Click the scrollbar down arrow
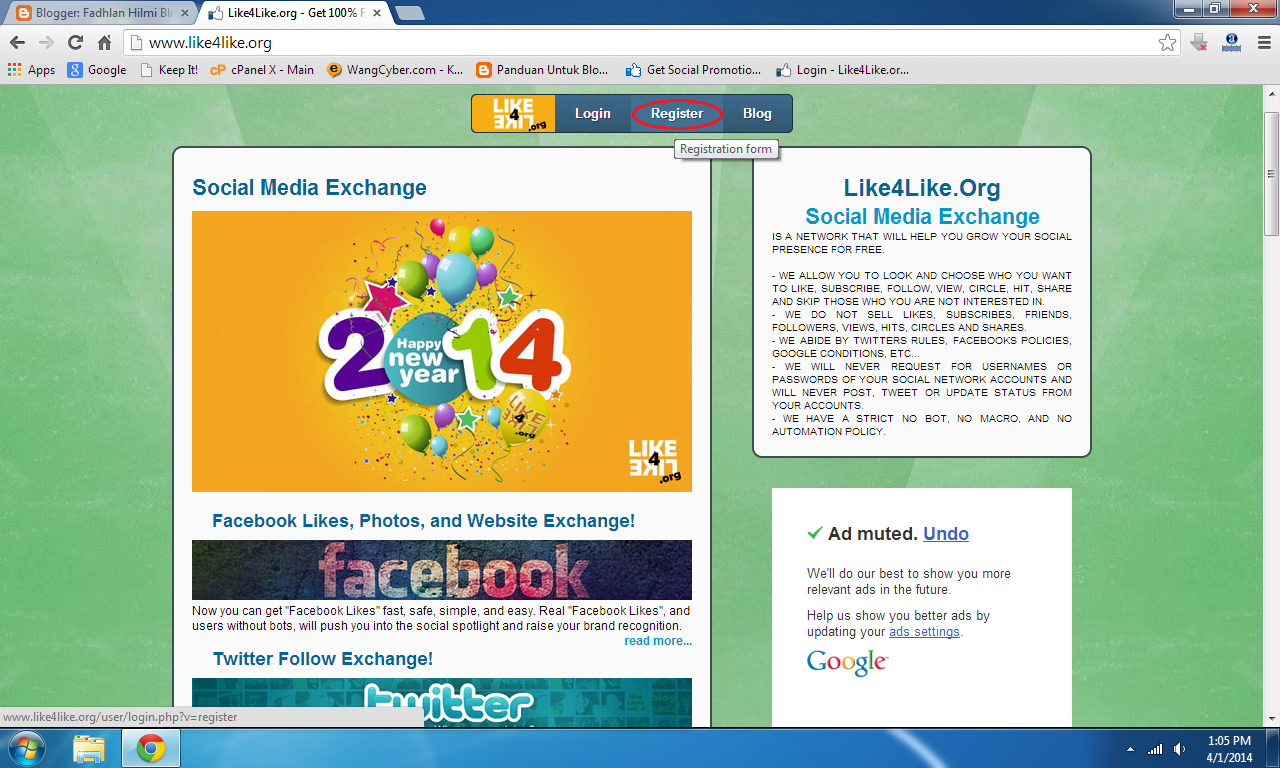This screenshot has width=1280, height=768. click(1271, 718)
